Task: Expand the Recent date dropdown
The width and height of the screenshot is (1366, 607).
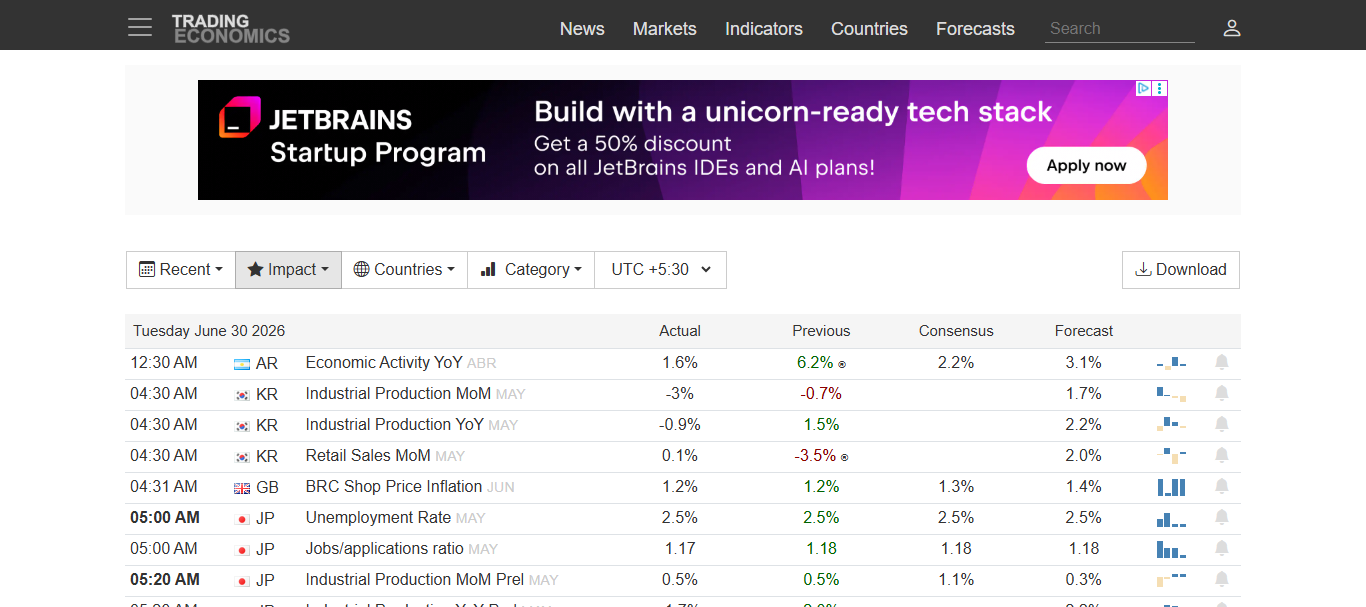Action: (x=181, y=269)
